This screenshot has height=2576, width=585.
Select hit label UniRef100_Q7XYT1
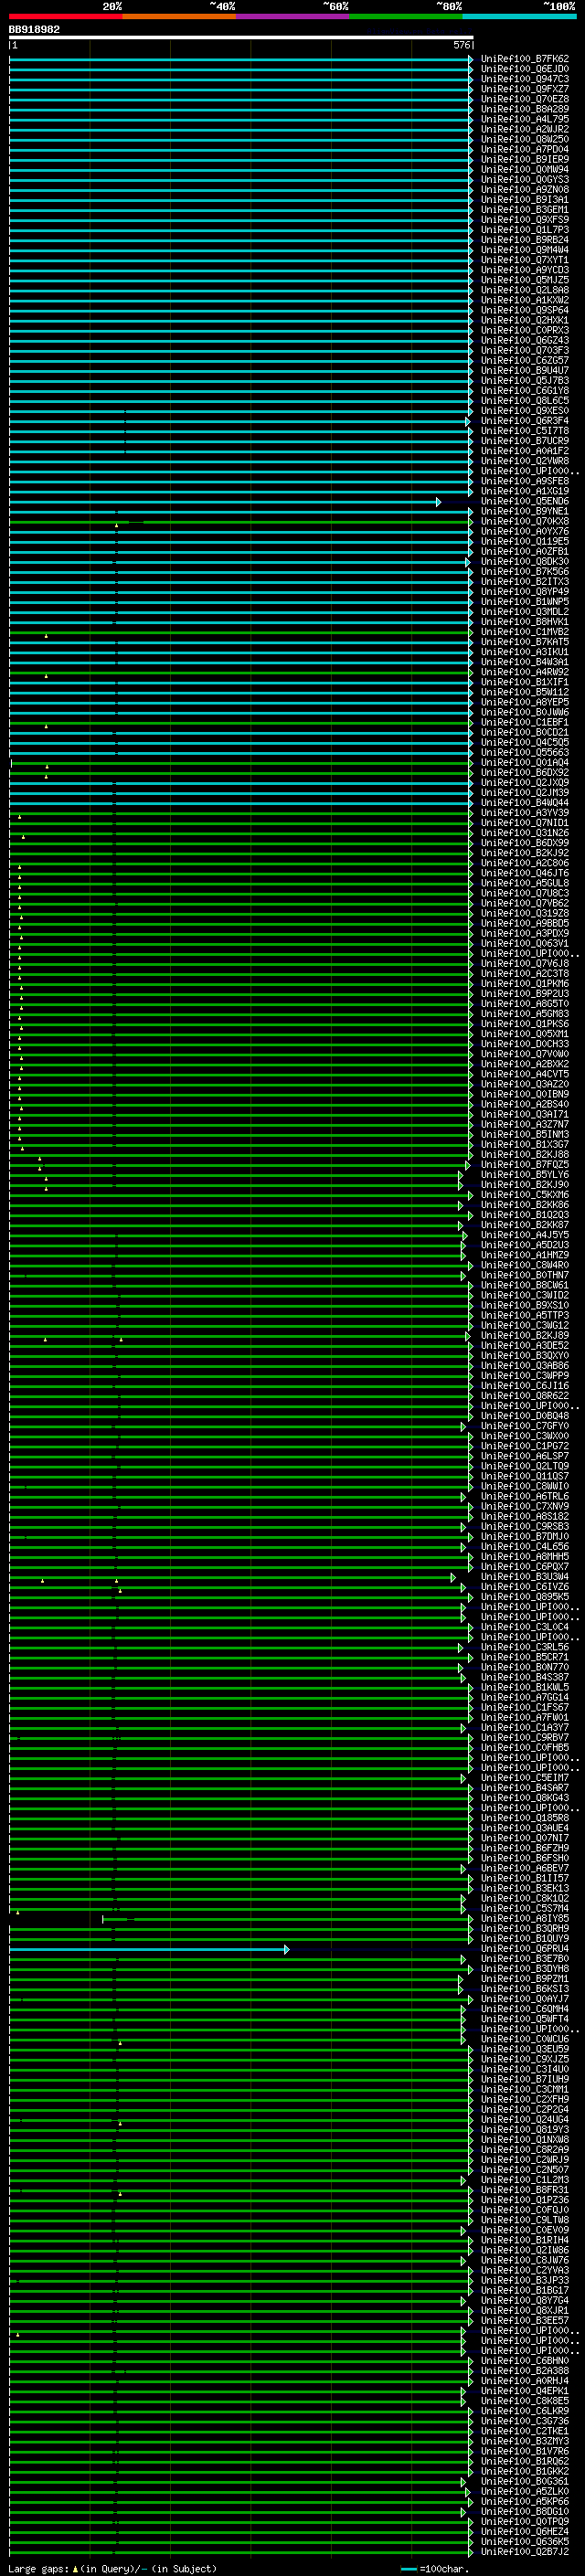524,260
